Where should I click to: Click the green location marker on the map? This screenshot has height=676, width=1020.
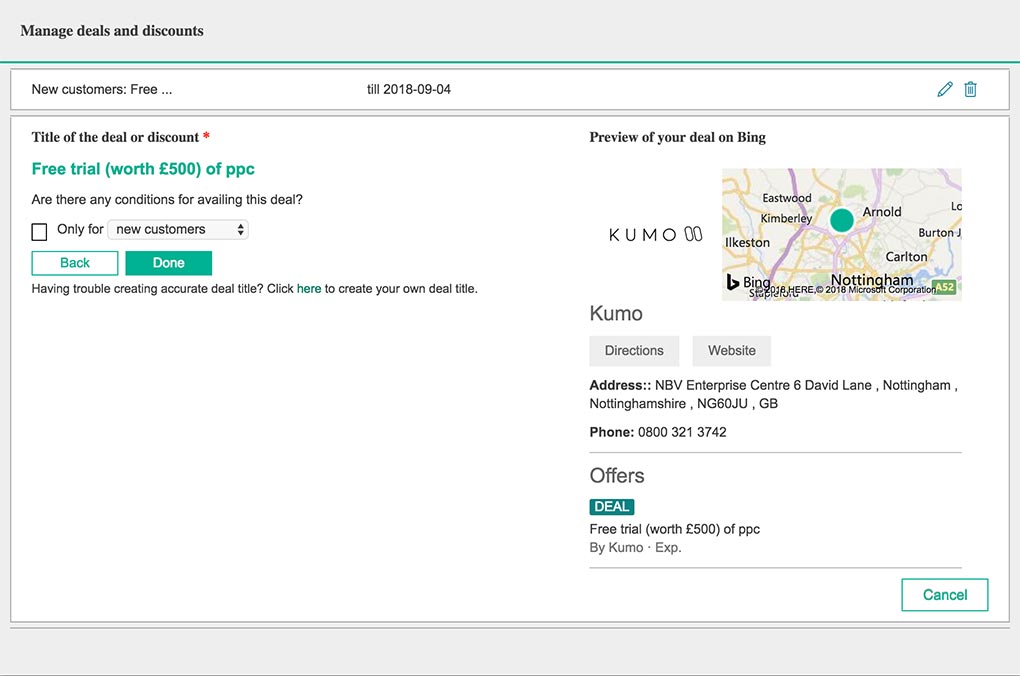click(x=842, y=220)
